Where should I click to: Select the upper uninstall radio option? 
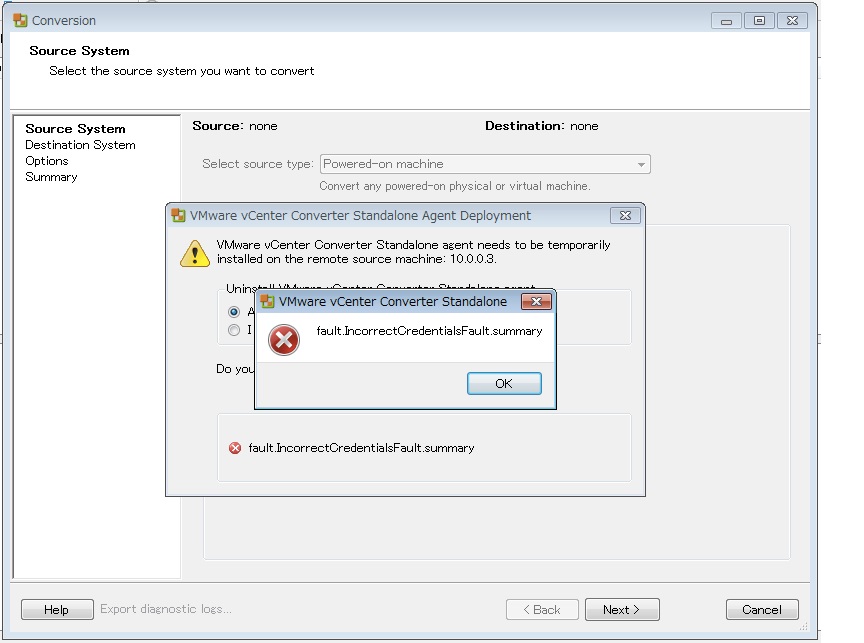(x=234, y=312)
